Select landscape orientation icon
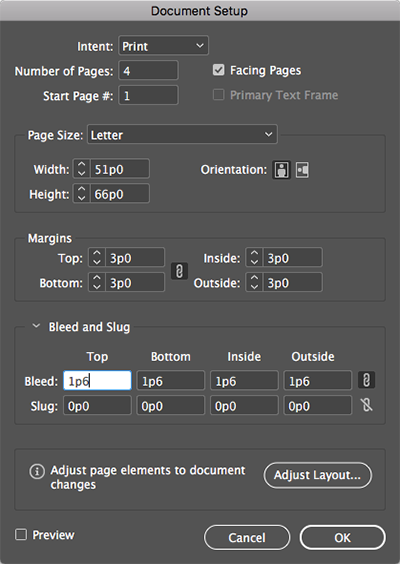The height and width of the screenshot is (564, 400). 302,169
